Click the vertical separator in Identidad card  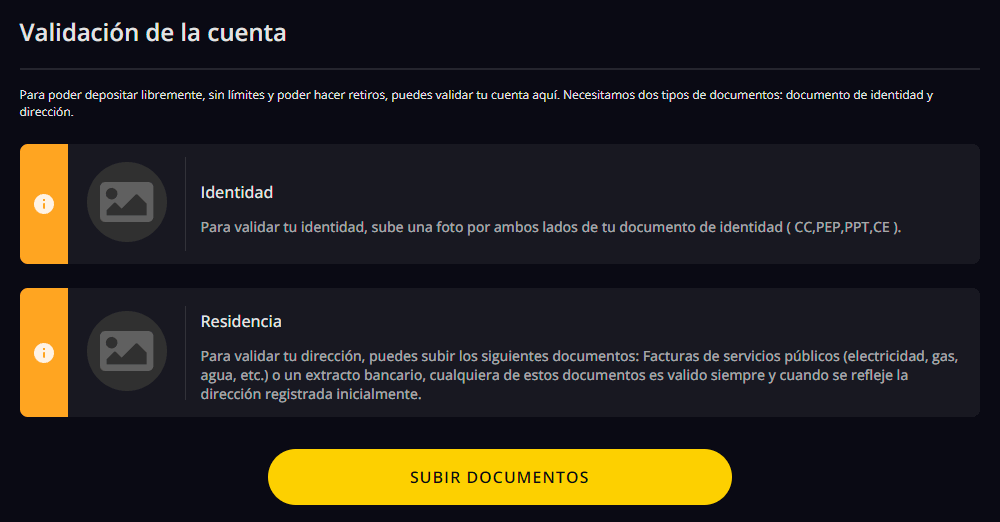tap(186, 204)
